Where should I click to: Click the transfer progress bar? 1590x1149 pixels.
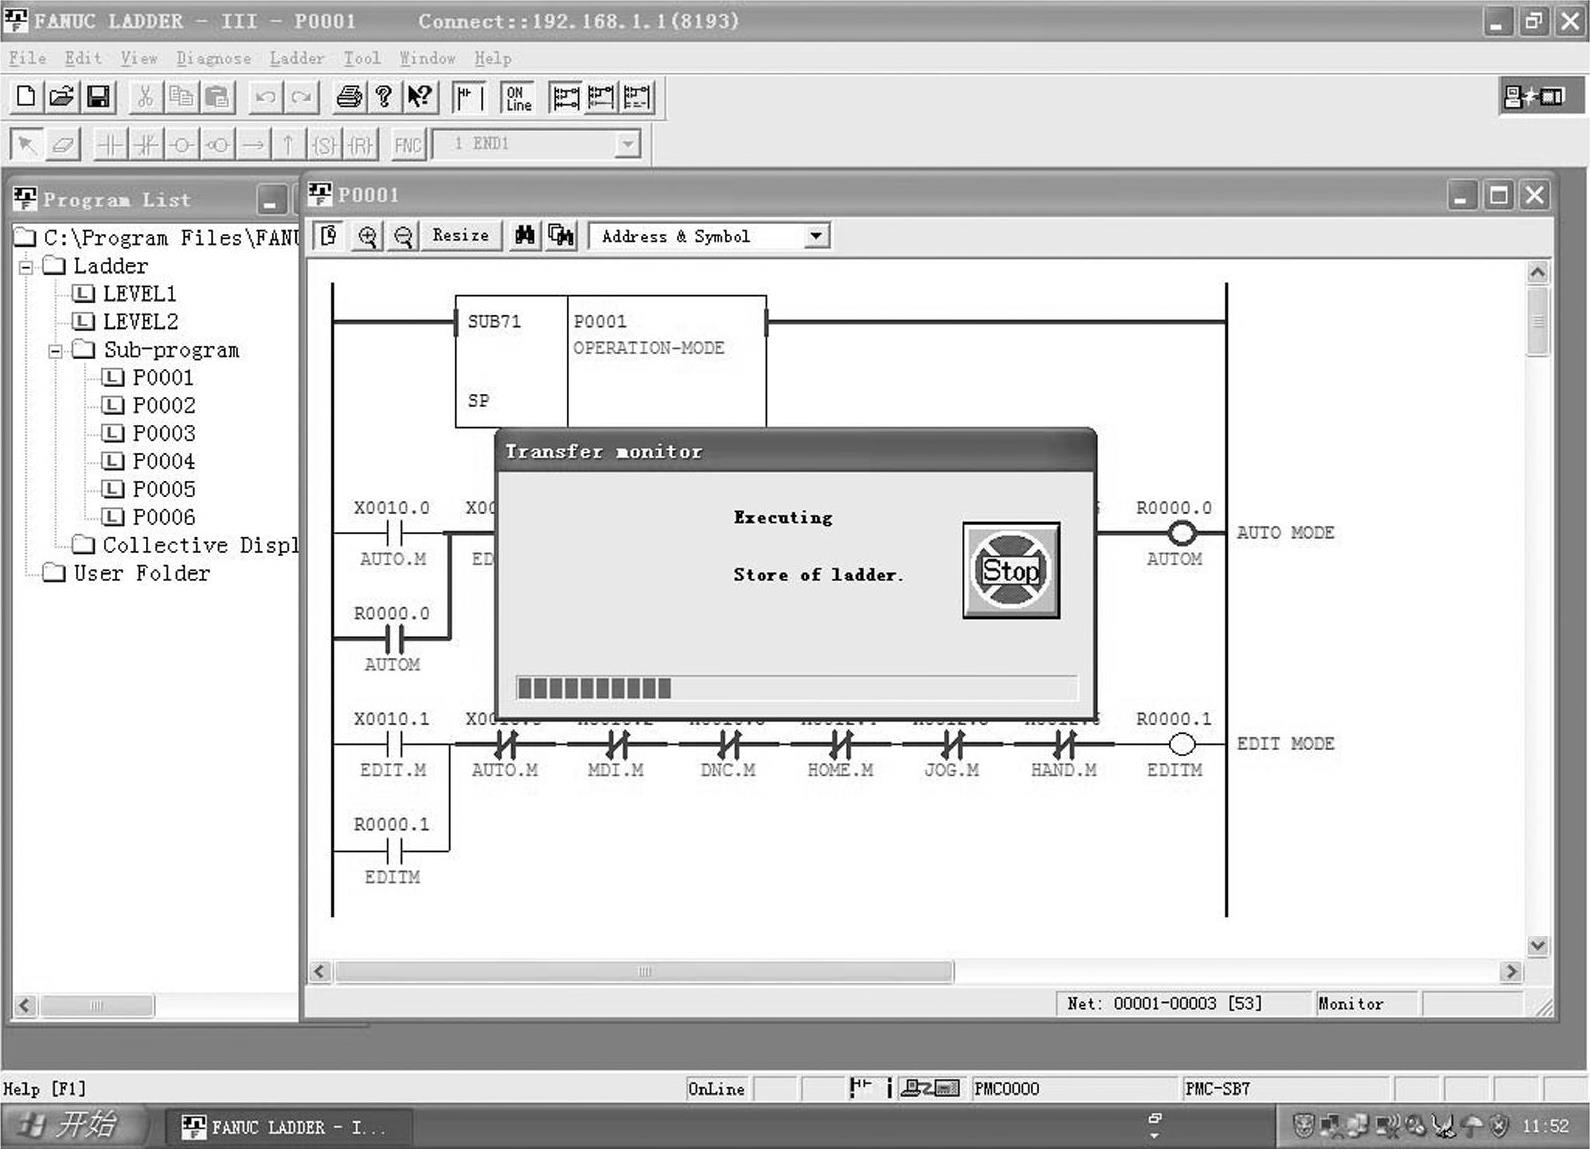(x=796, y=688)
